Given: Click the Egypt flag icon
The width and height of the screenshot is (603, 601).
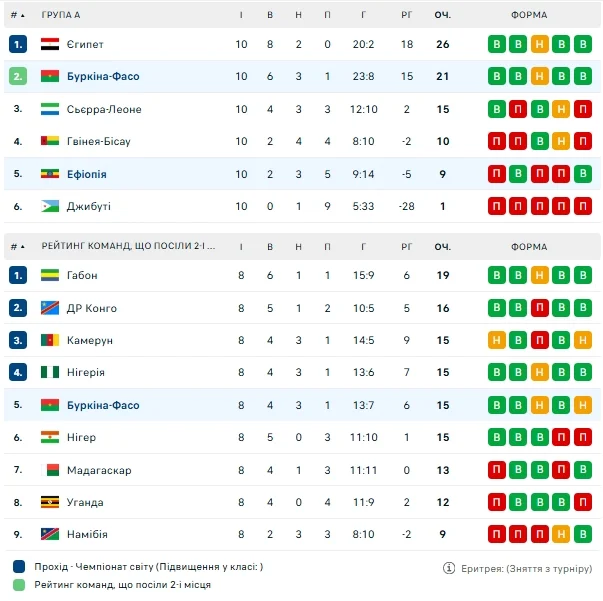Looking at the screenshot, I should coord(50,44).
